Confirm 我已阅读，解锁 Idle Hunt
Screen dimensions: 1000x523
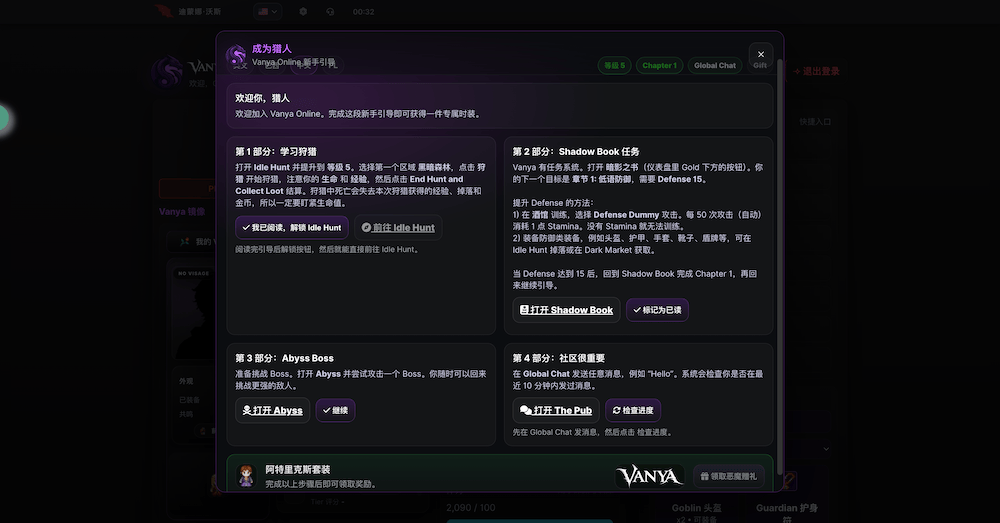tap(291, 227)
